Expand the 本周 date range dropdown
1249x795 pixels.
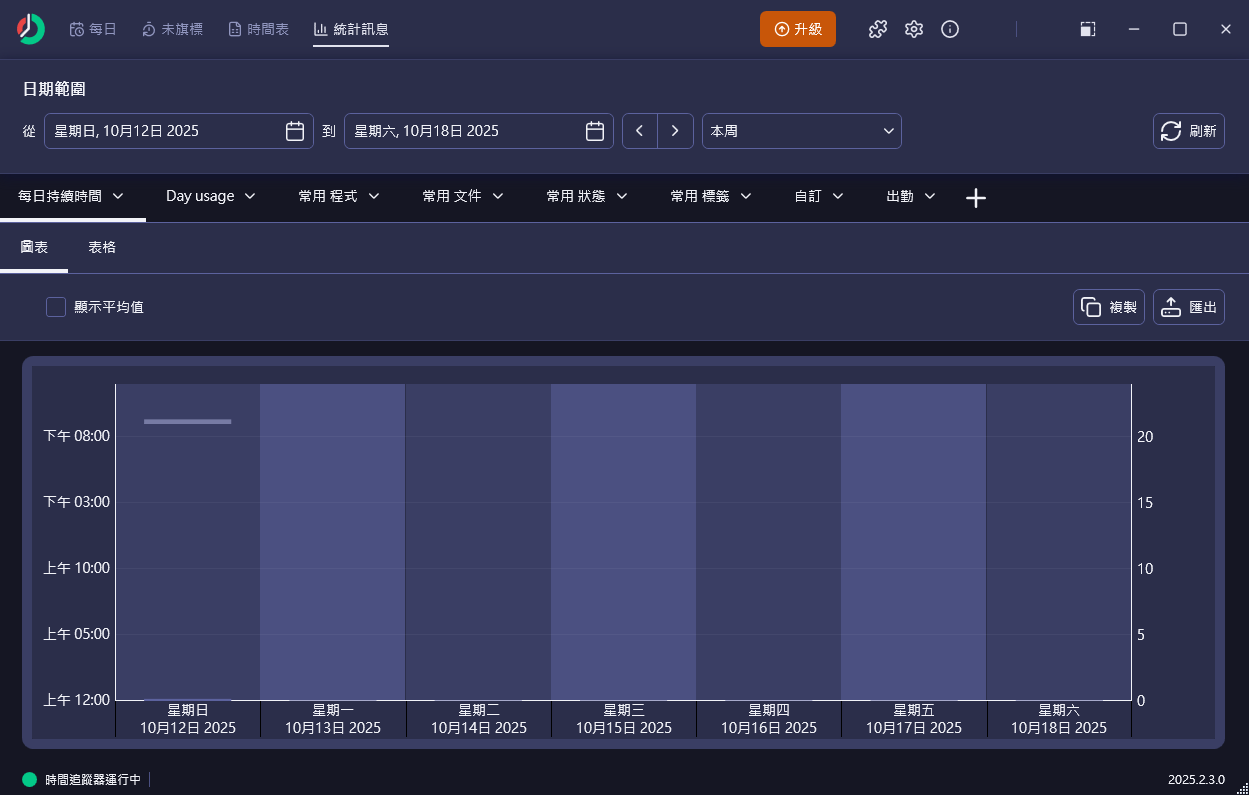coord(801,131)
